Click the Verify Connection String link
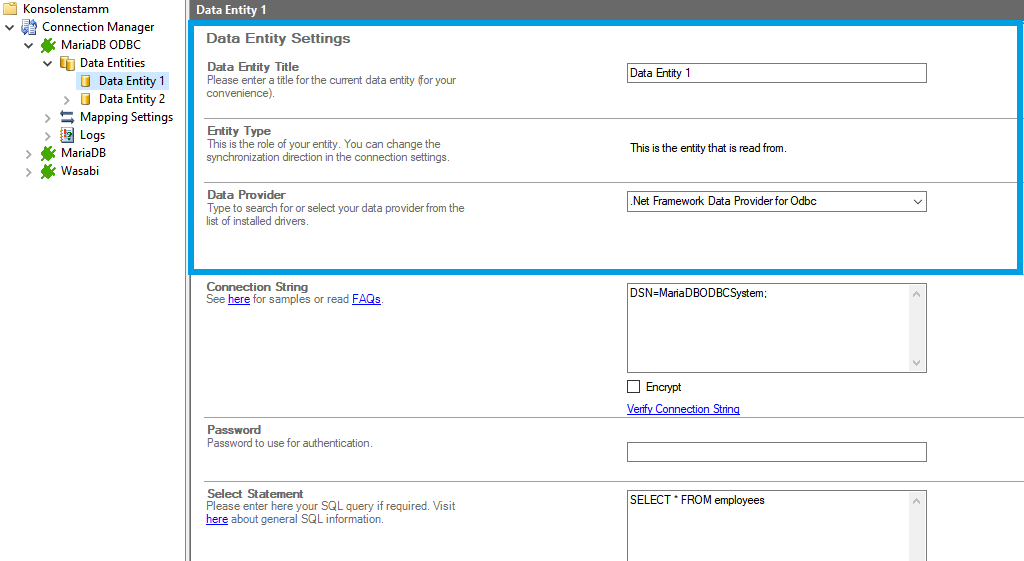This screenshot has width=1024, height=561. click(683, 409)
